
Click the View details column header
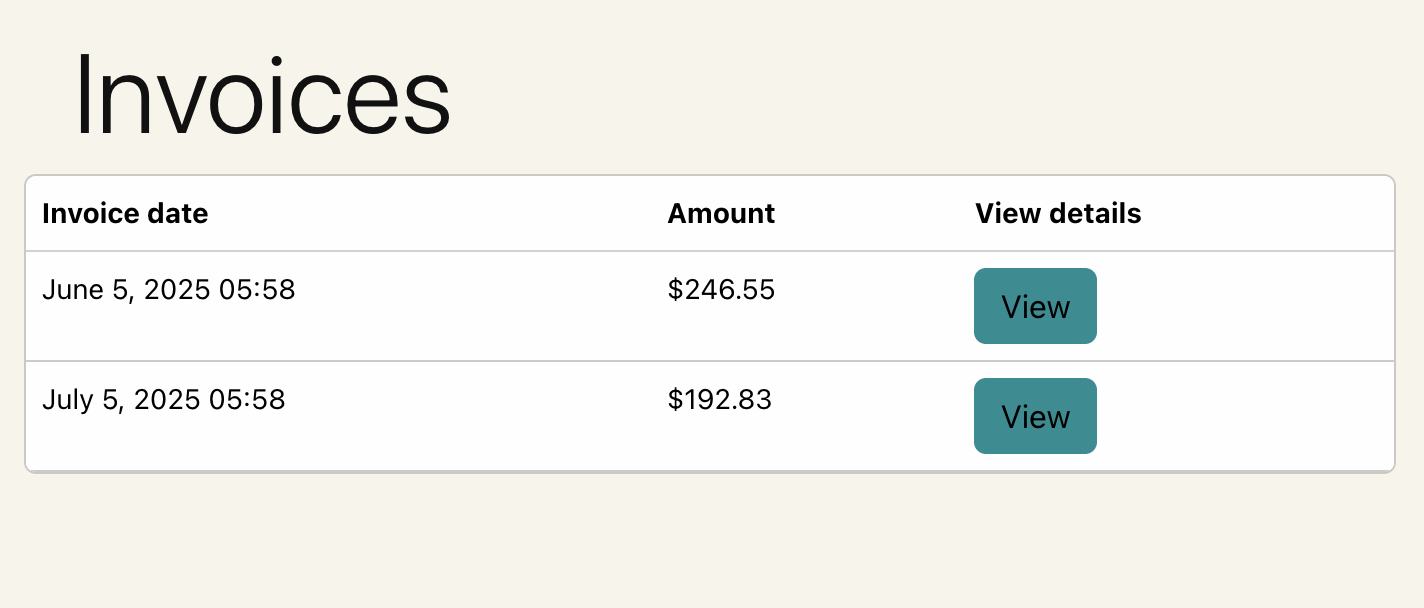click(1058, 213)
